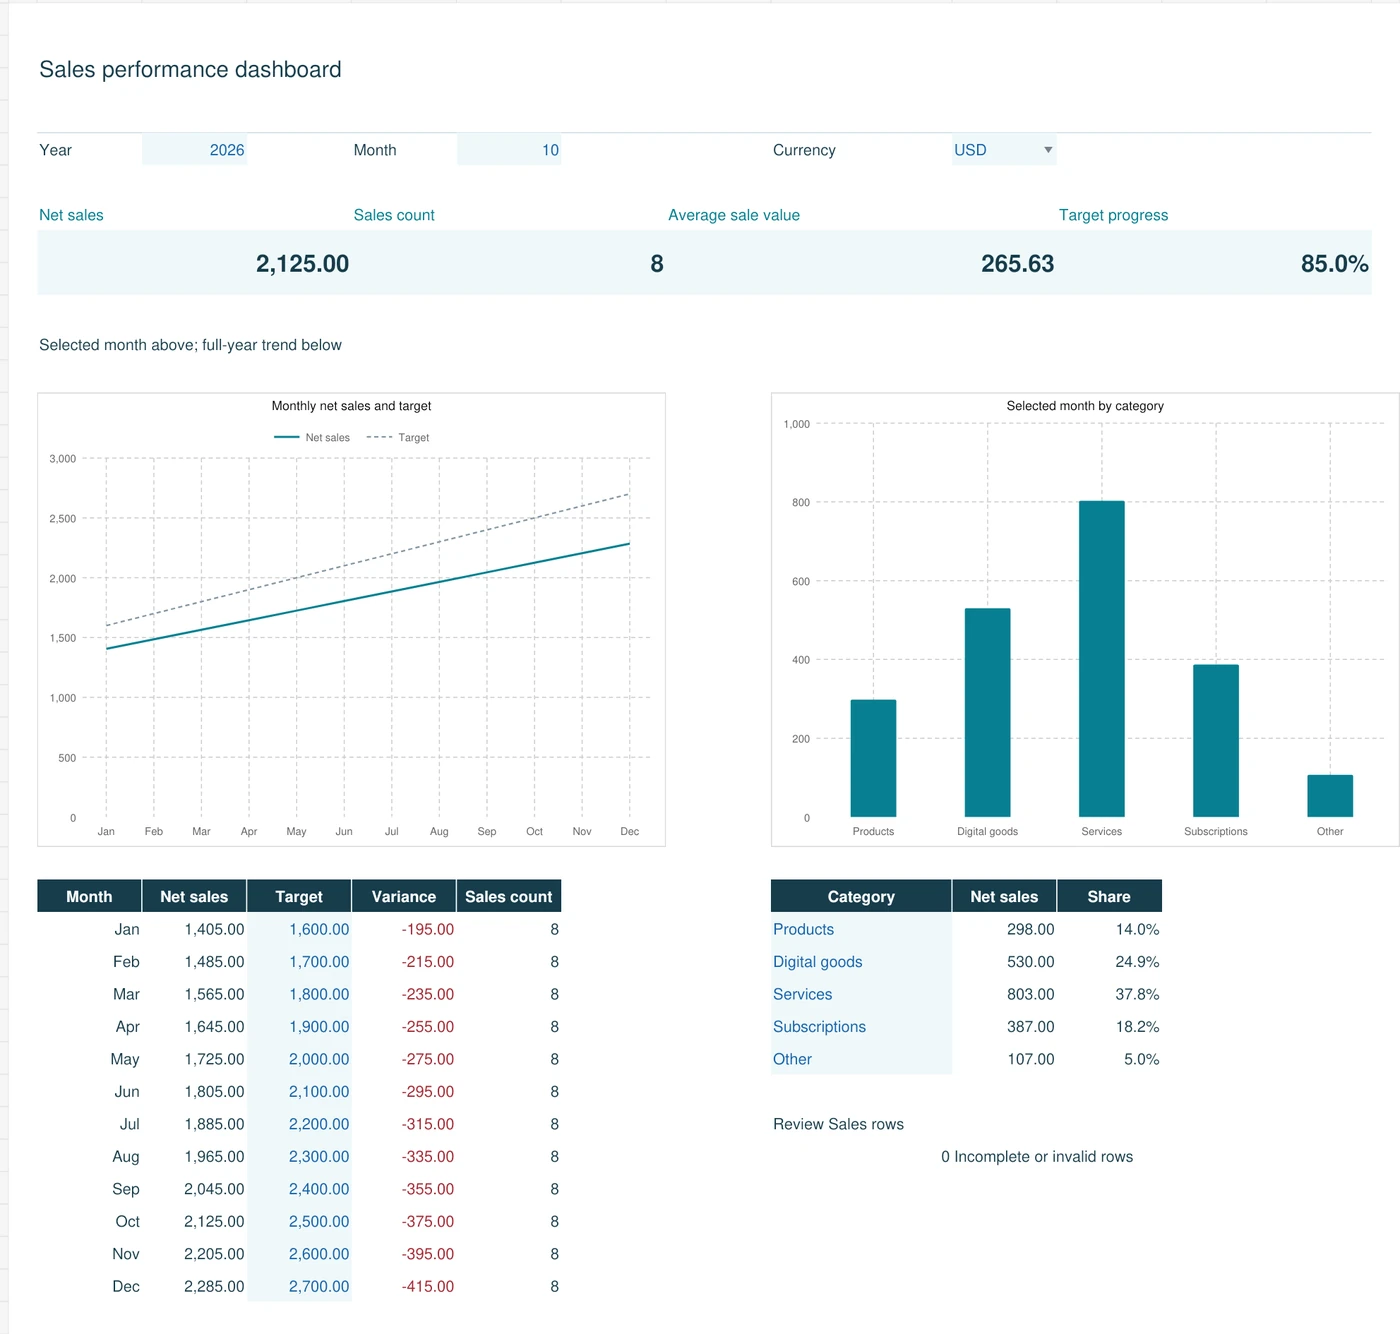
Task: Select the Year field showing 2026
Action: point(194,150)
